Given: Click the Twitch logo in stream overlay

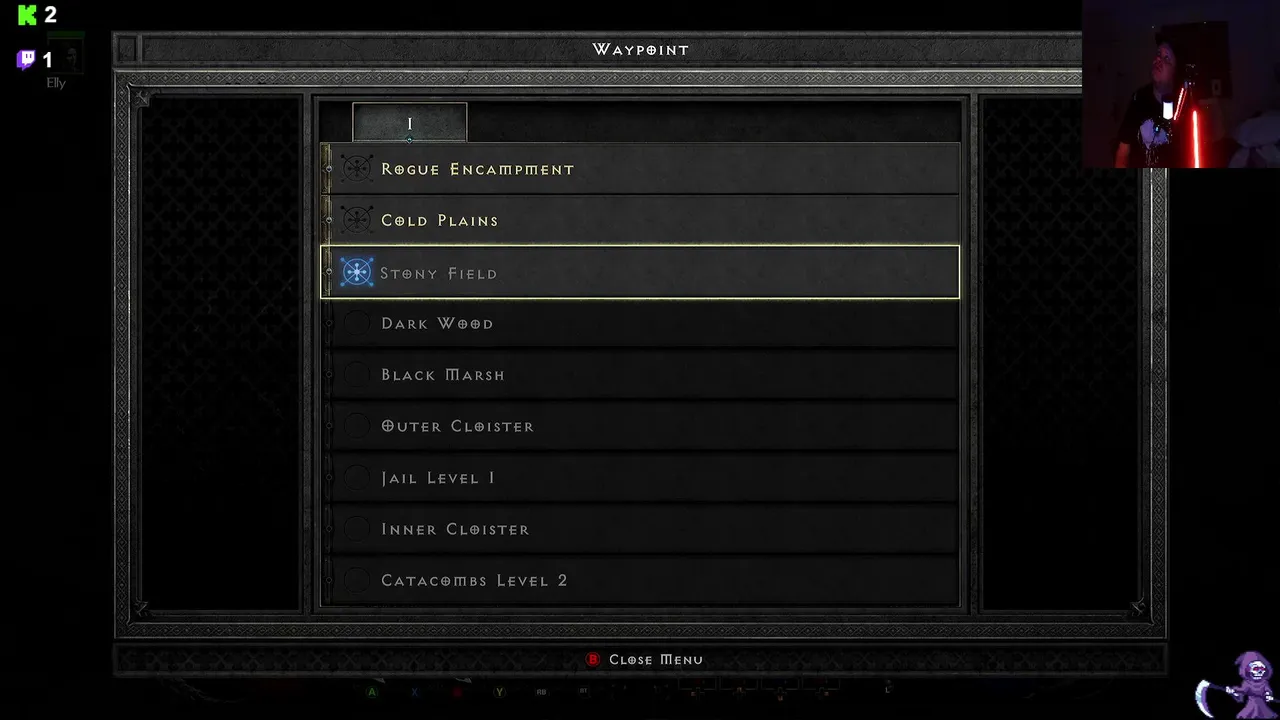Looking at the screenshot, I should [x=26, y=60].
